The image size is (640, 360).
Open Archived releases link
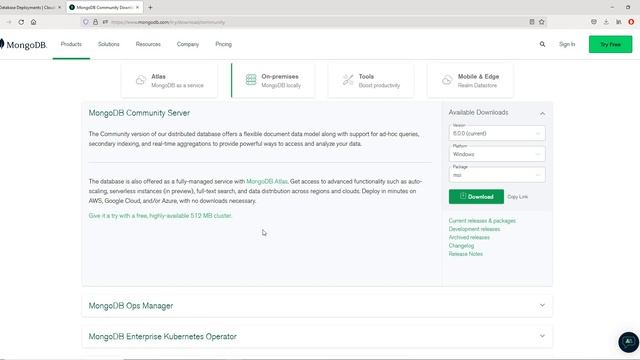pos(469,237)
